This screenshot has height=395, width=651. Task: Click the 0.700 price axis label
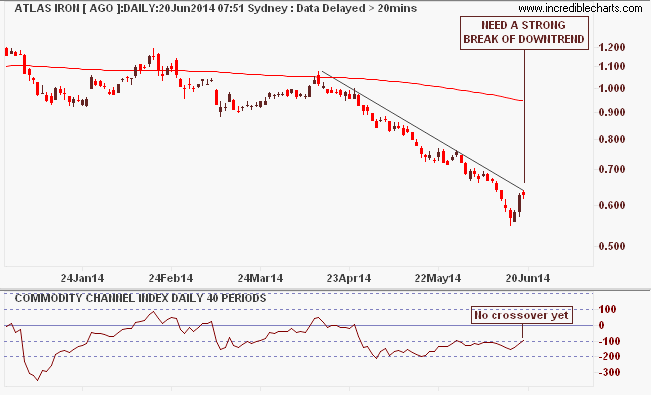(612, 169)
